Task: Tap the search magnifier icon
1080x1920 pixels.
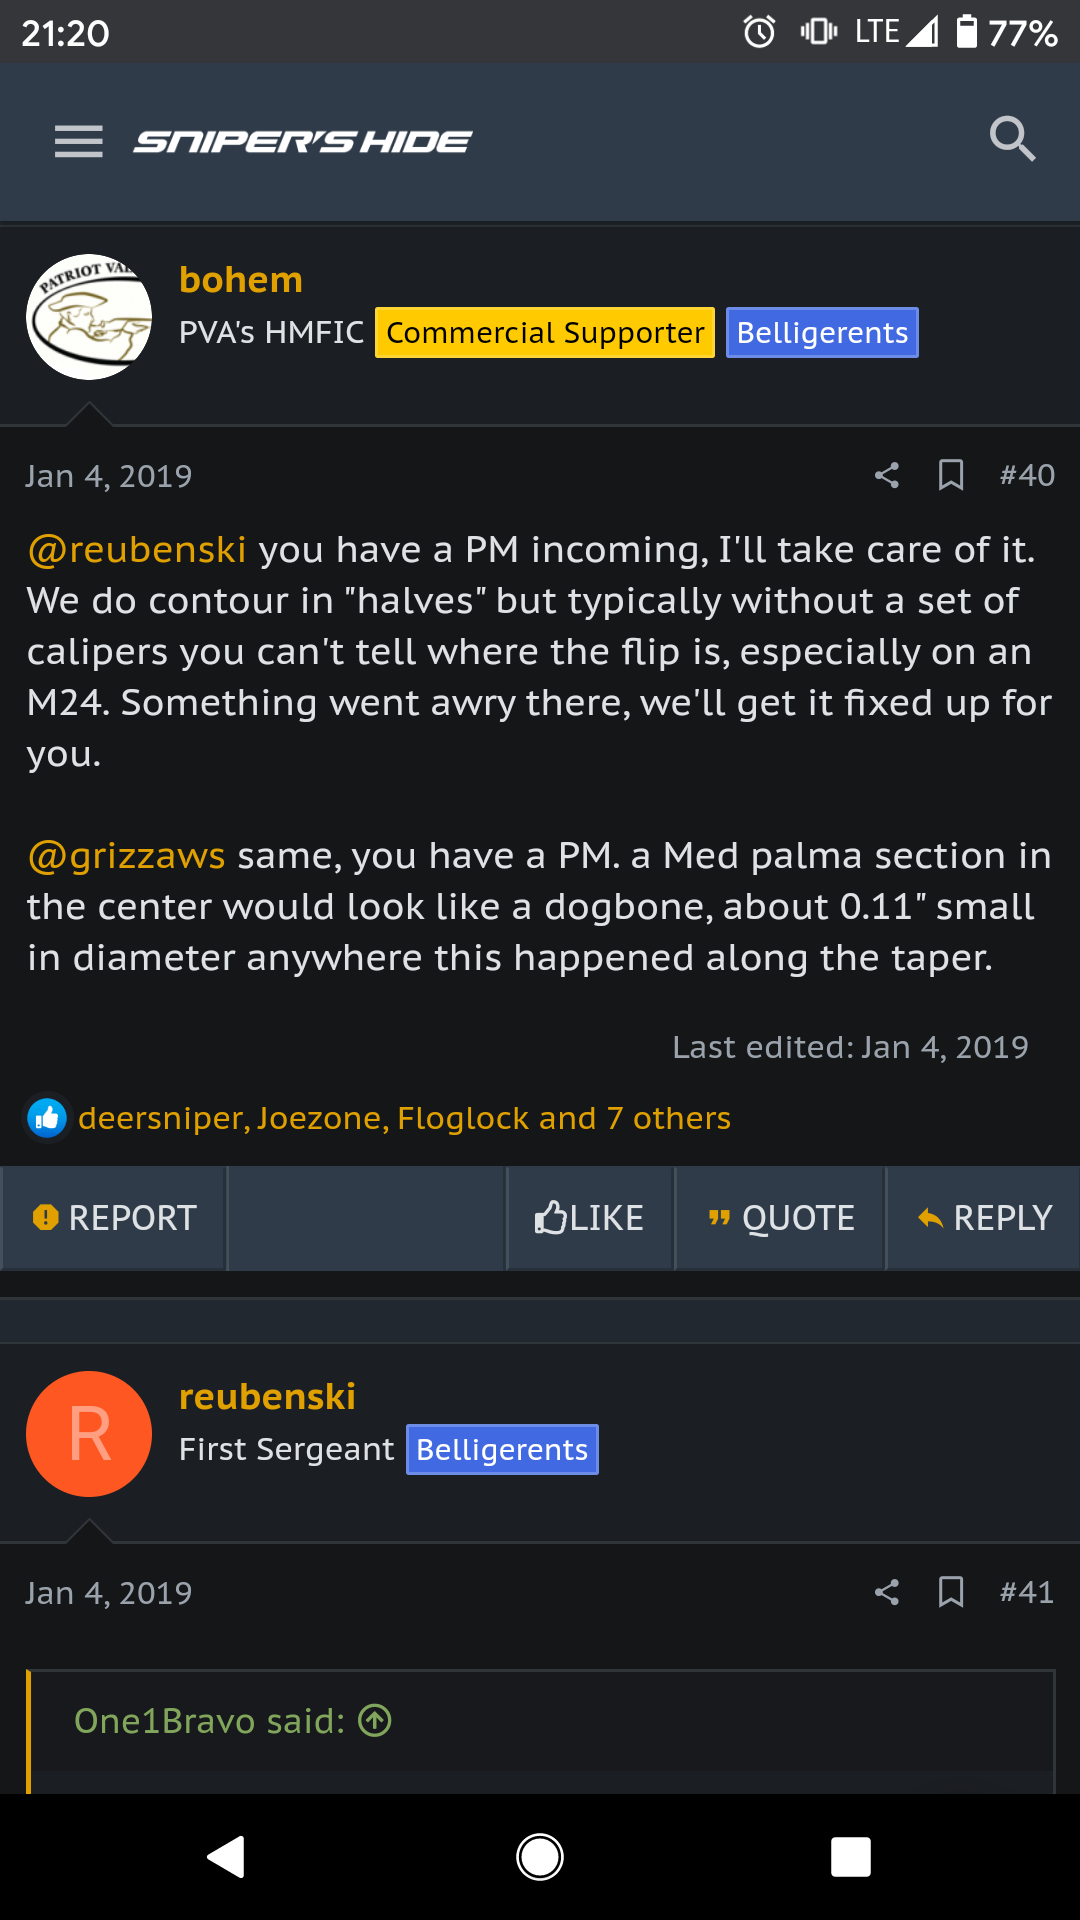Action: click(x=1012, y=139)
